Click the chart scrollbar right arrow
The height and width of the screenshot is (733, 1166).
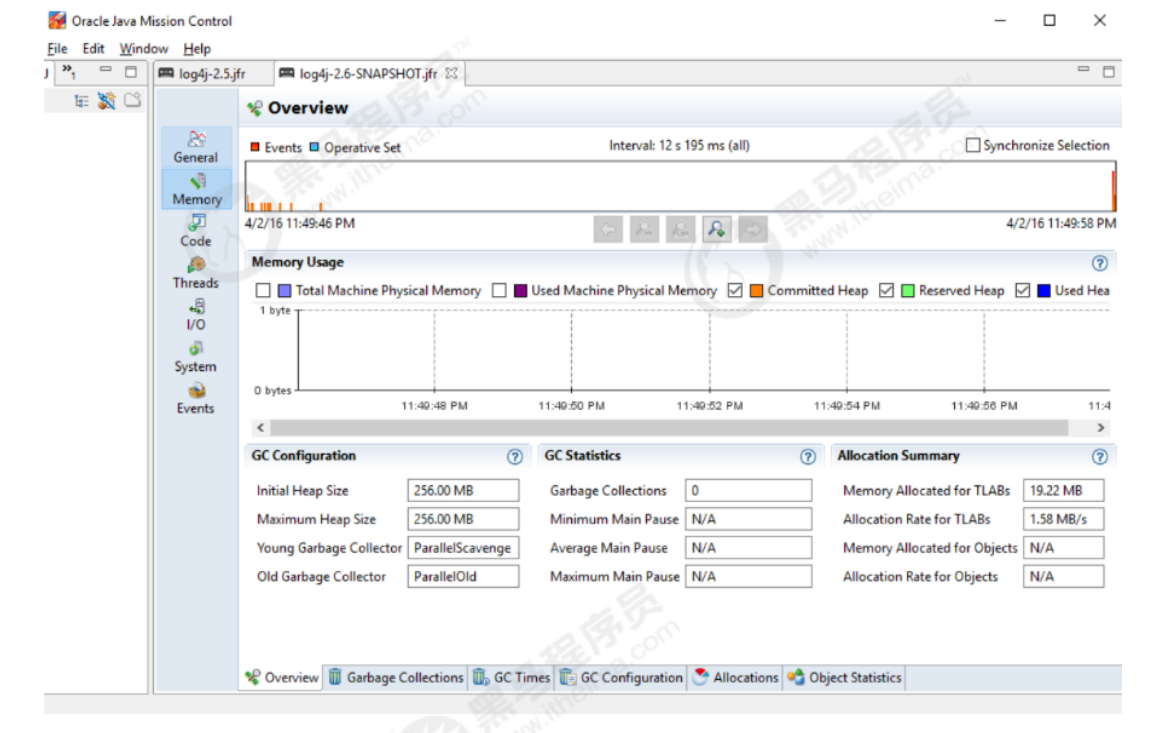(1101, 428)
